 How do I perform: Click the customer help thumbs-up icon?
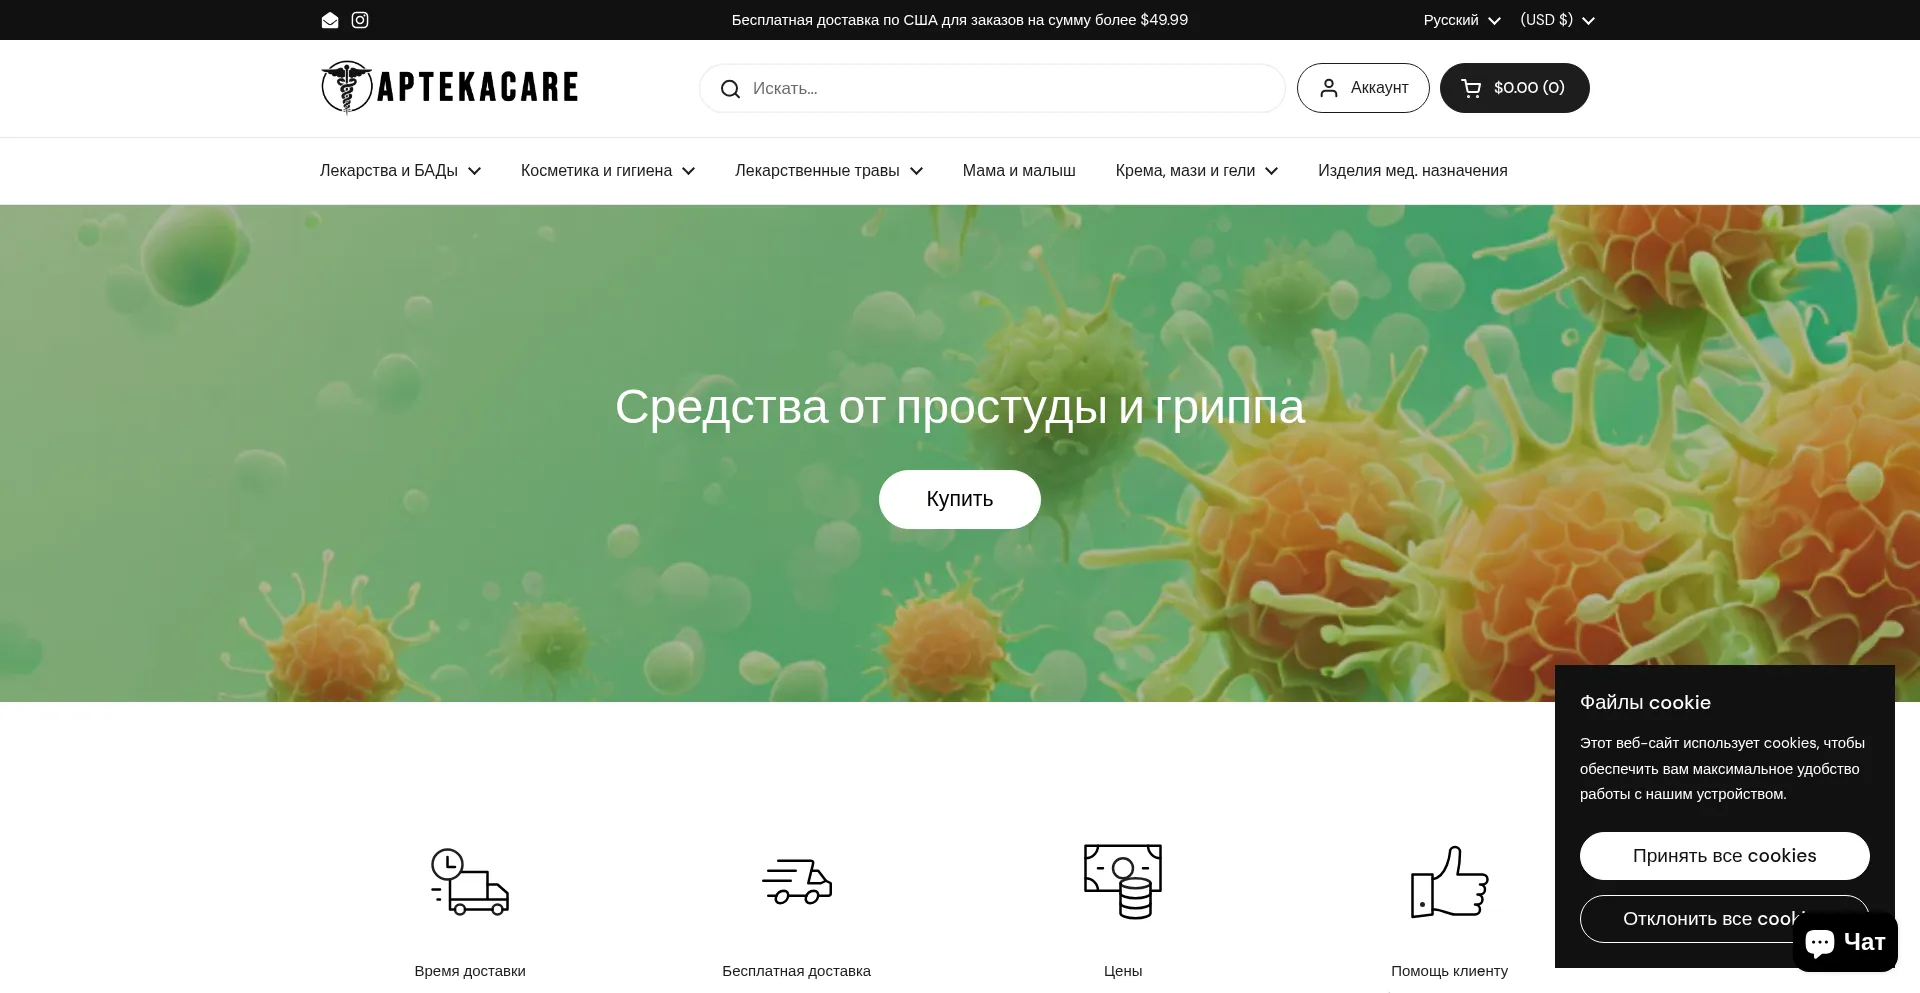(1449, 881)
